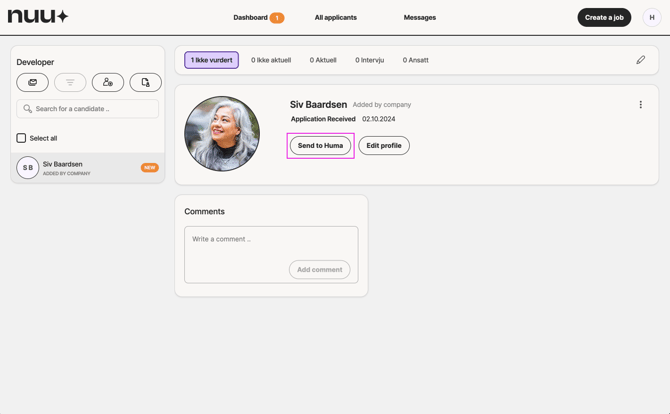670x414 pixels.
Task: Tick the Select all checkbox
Action: (x=21, y=138)
